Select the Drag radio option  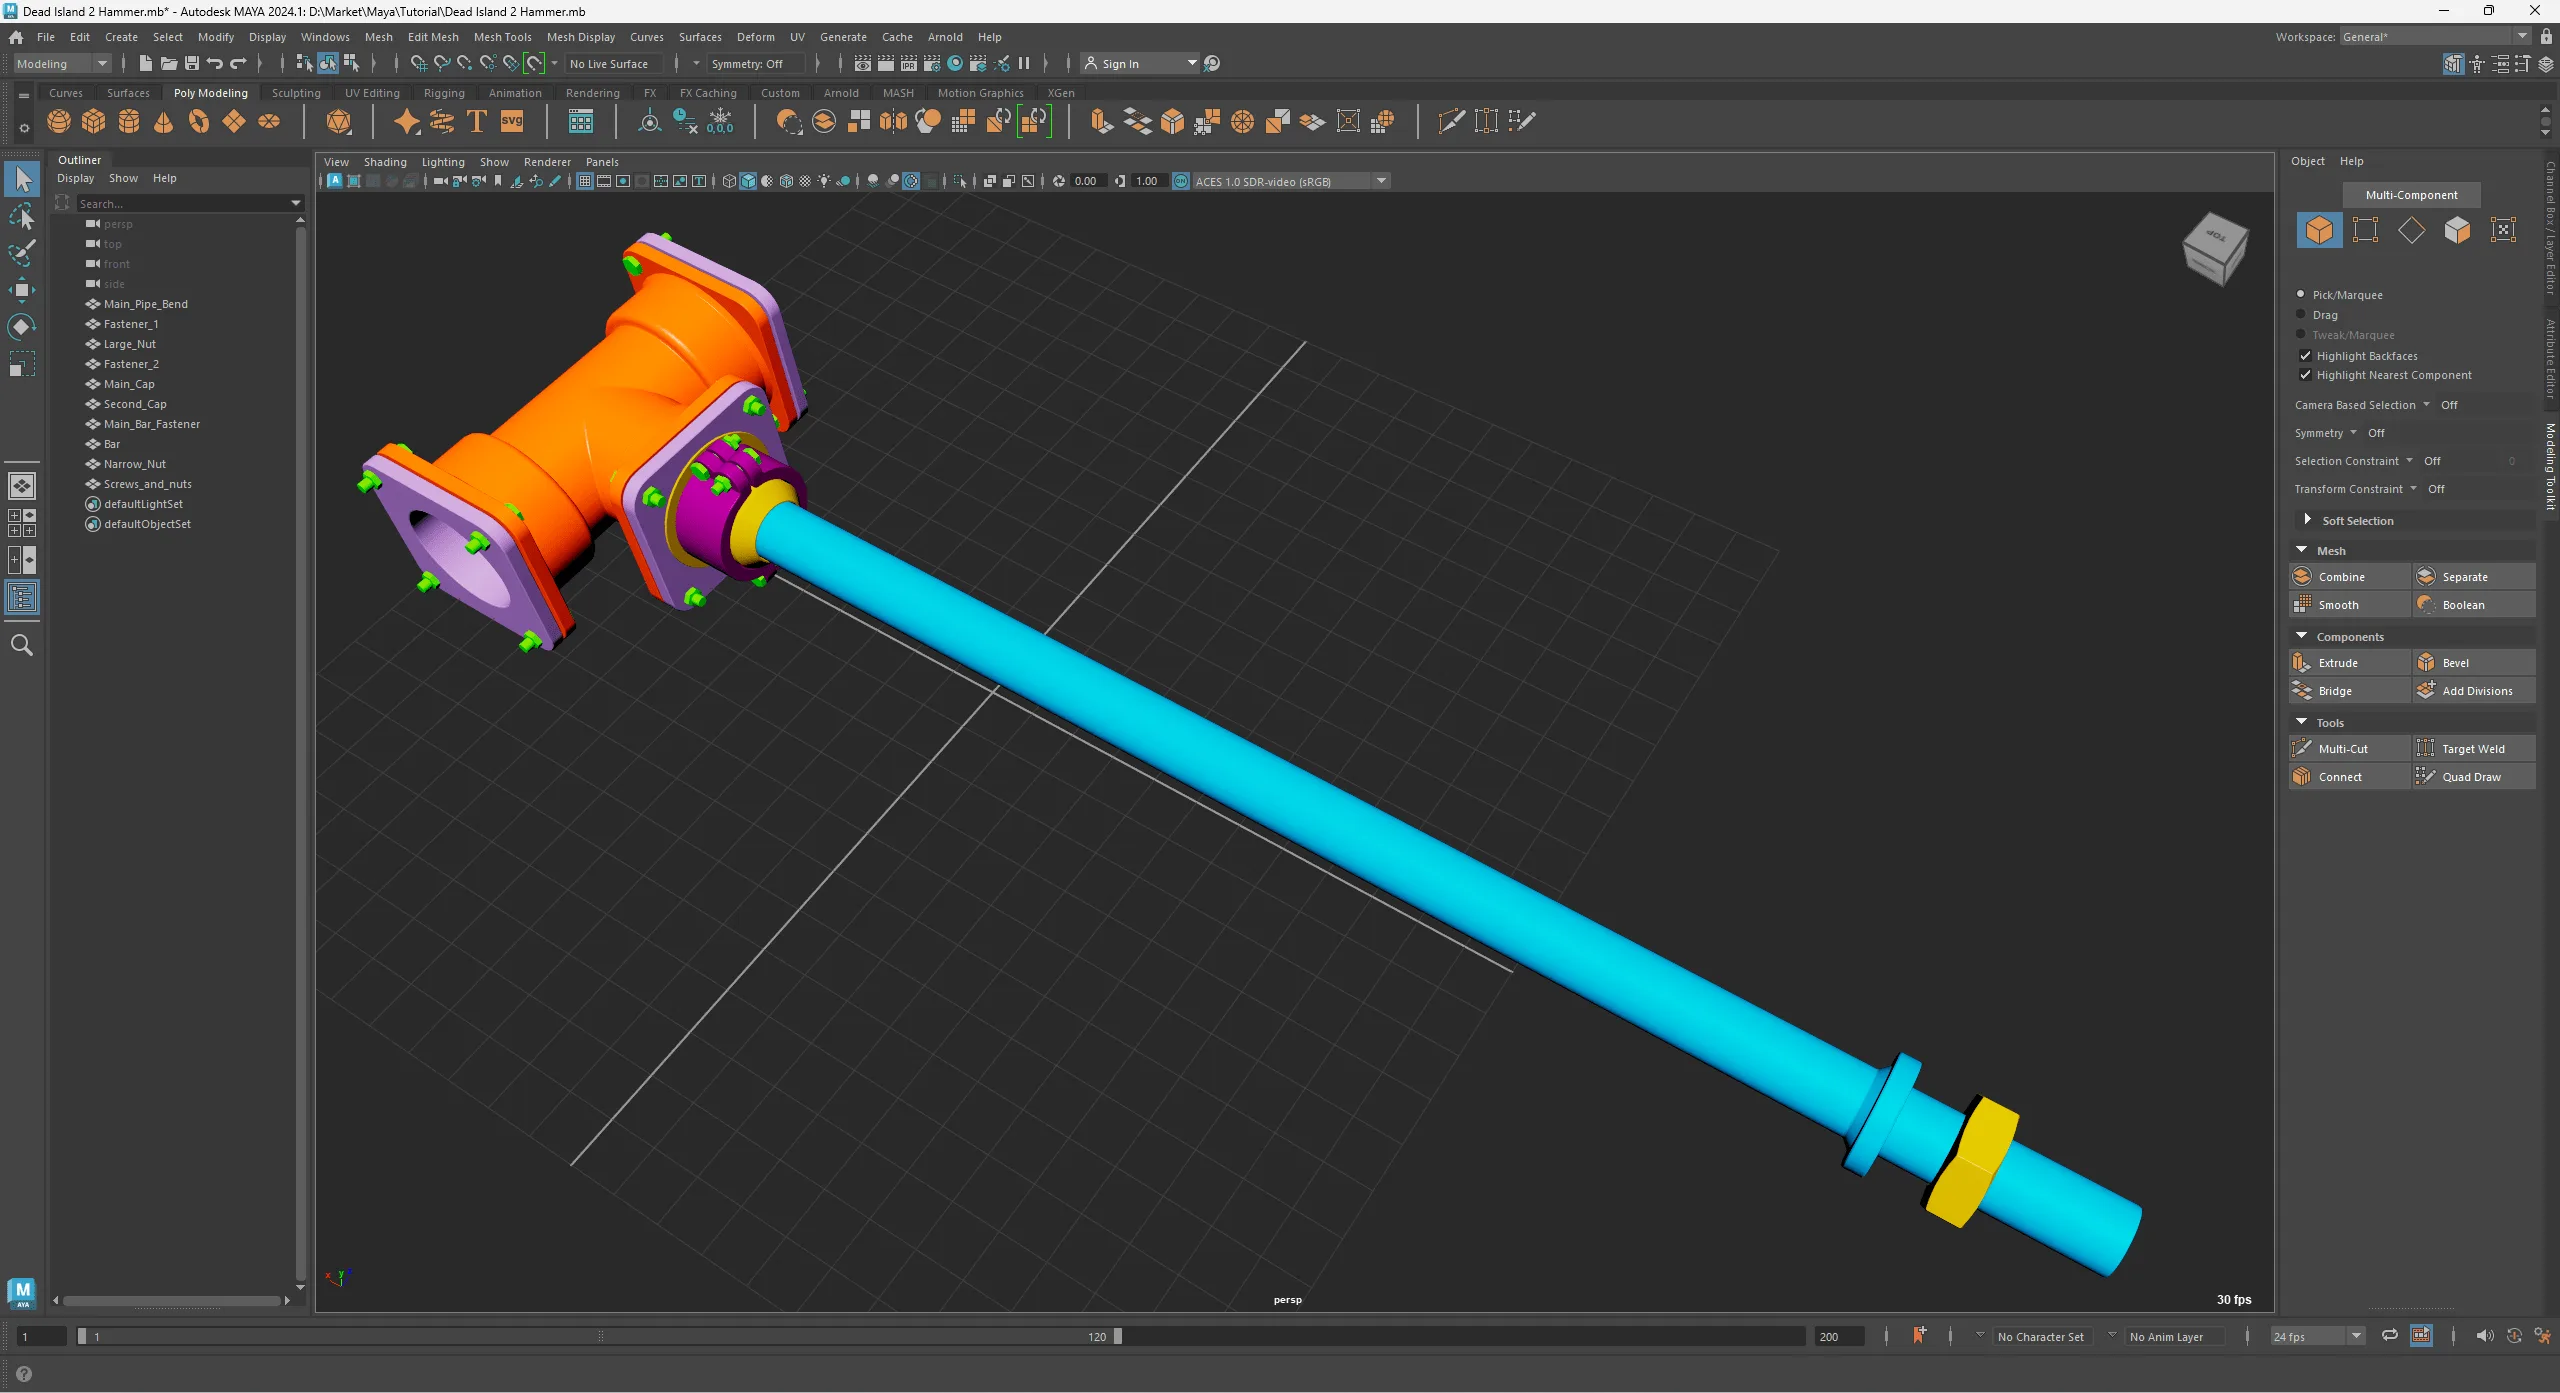[2301, 314]
